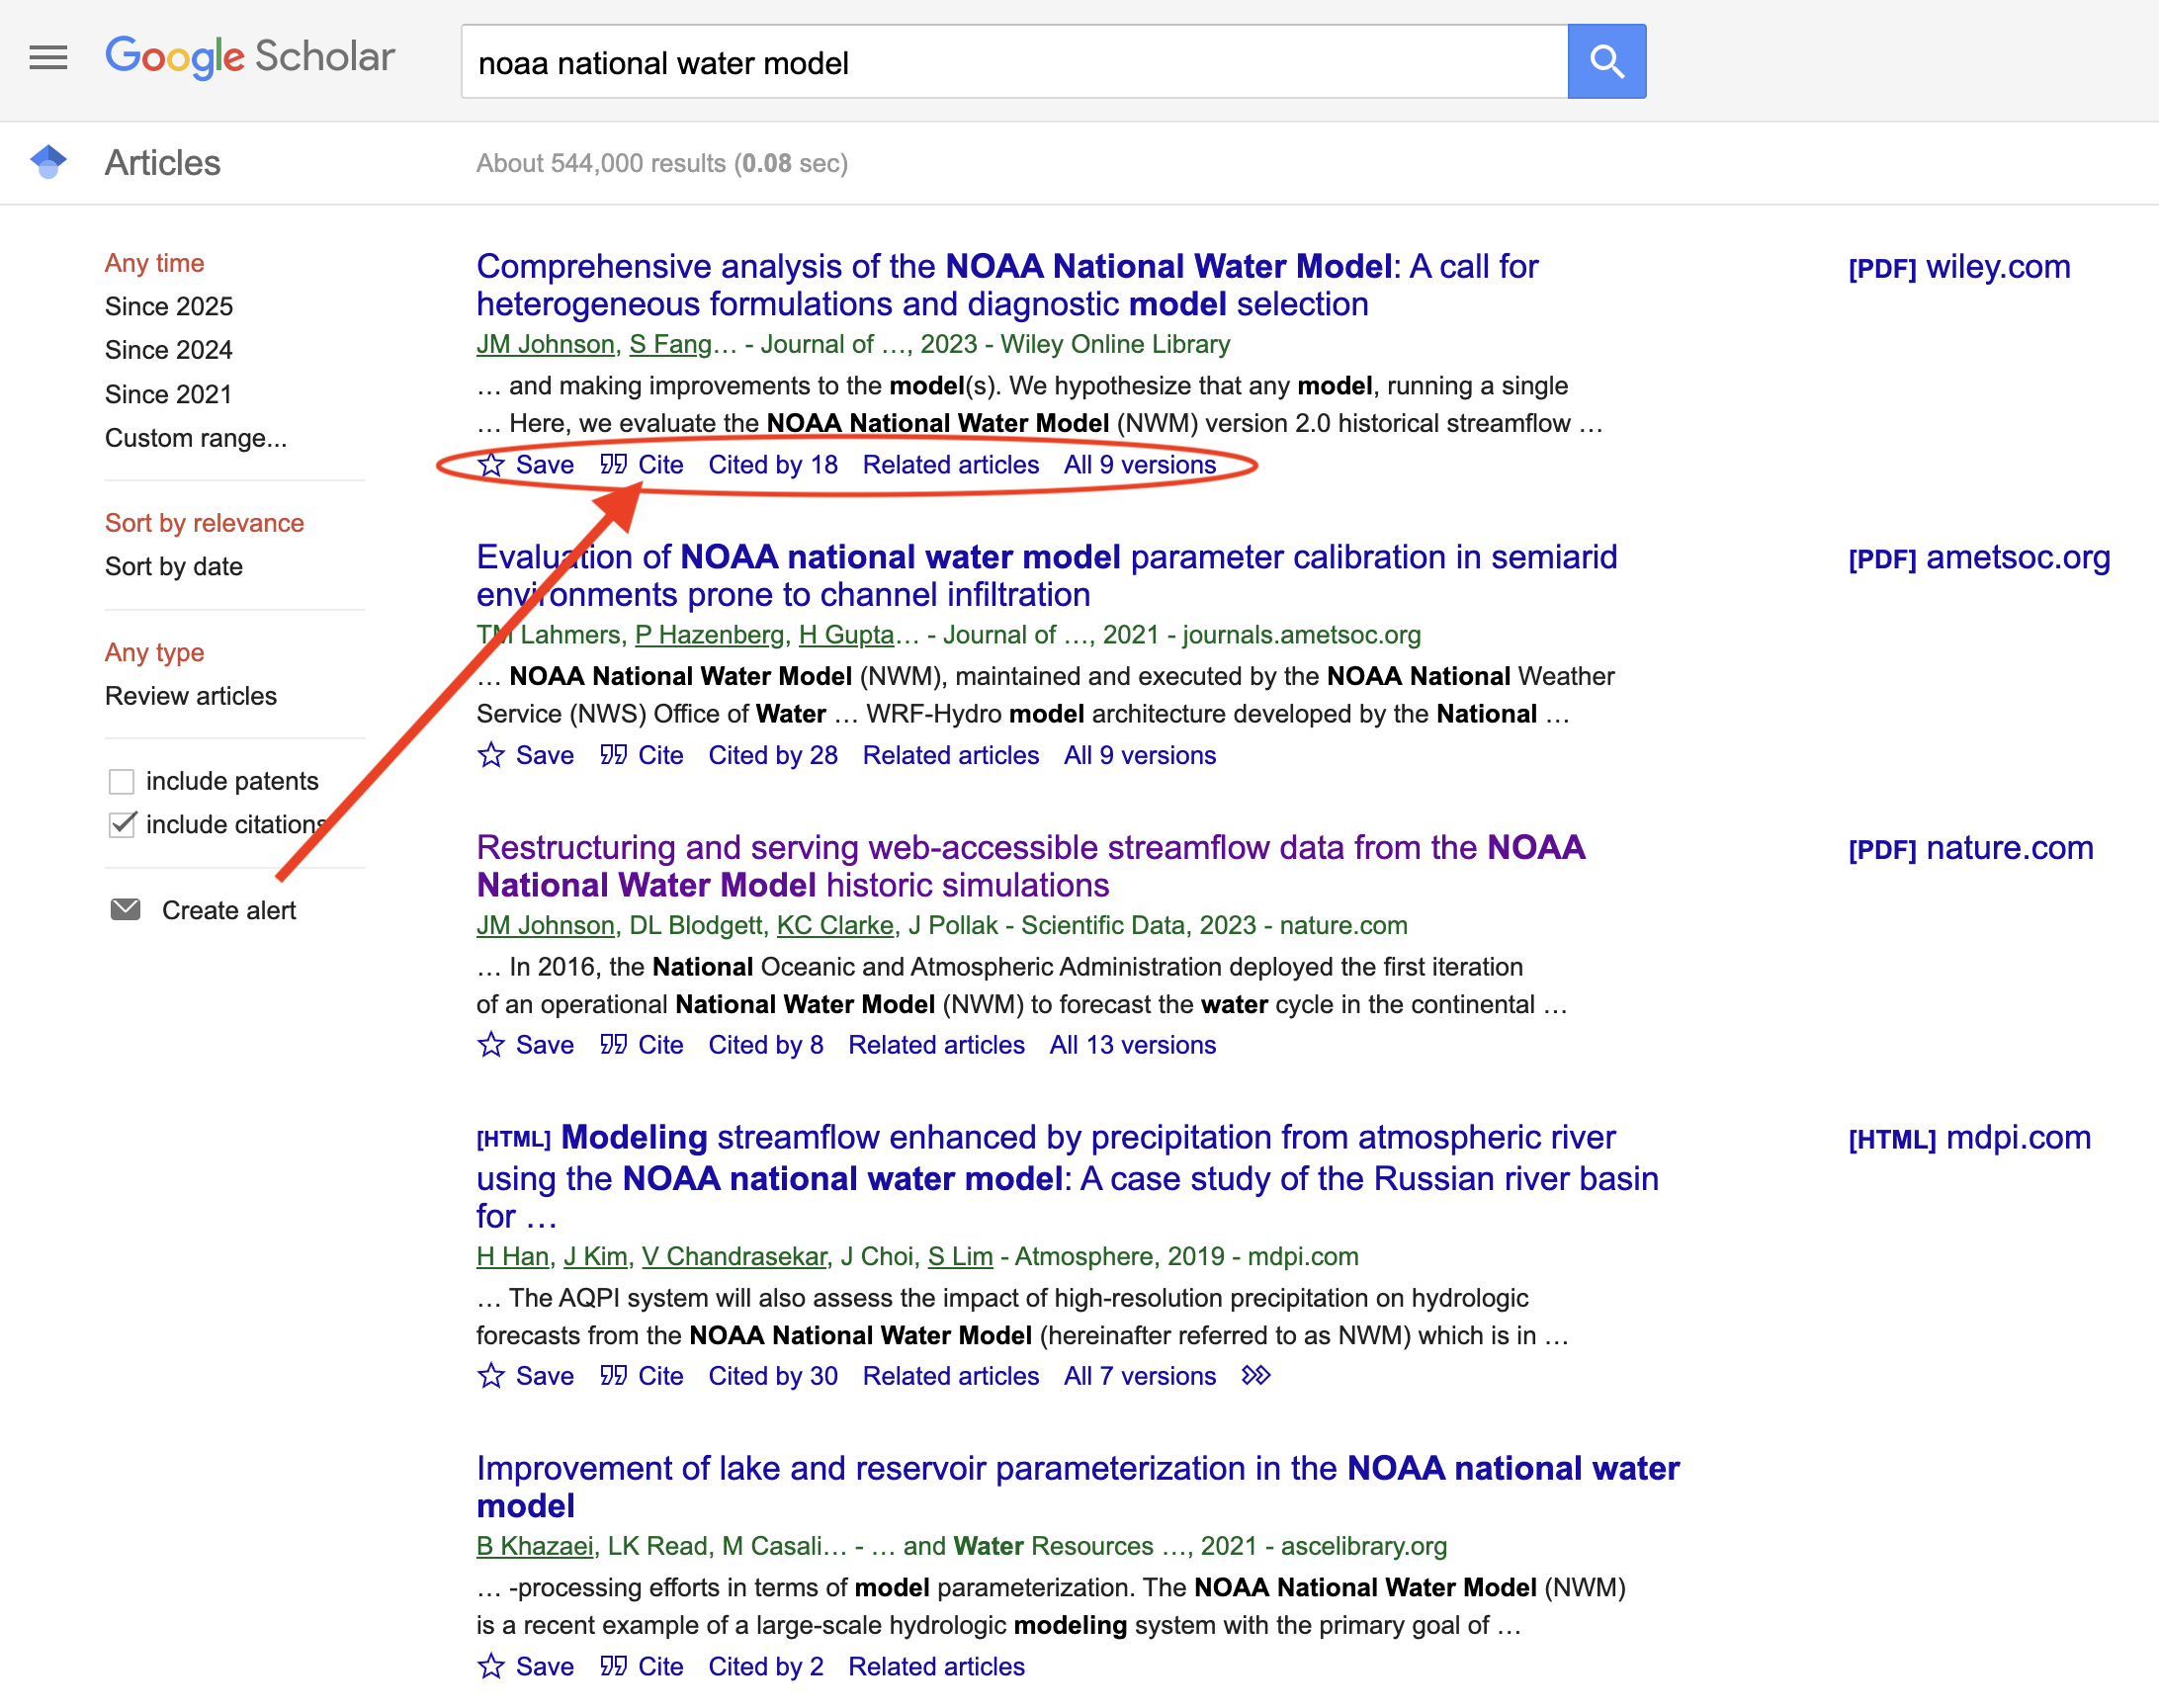
Task: Open All 7 versions link
Action: 1140,1376
